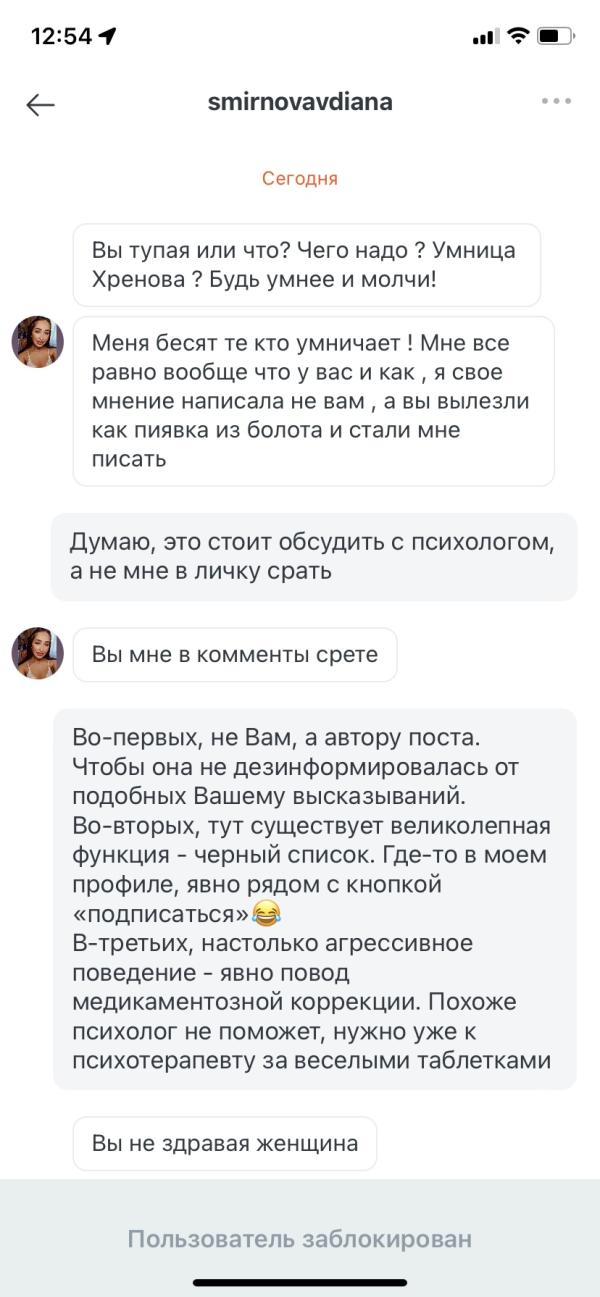
Task: Open the smirnovavdiana profile from the header
Action: click(x=300, y=102)
